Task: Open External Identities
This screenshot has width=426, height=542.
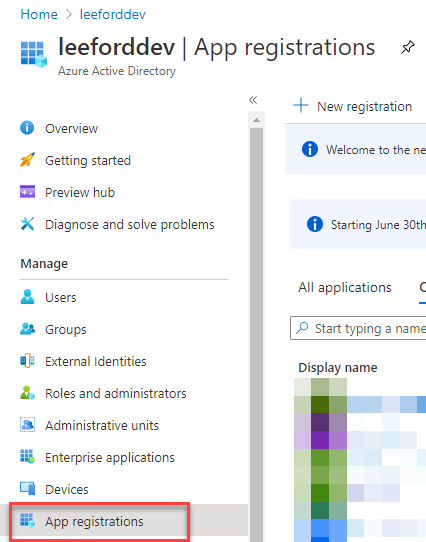Action: click(x=96, y=362)
